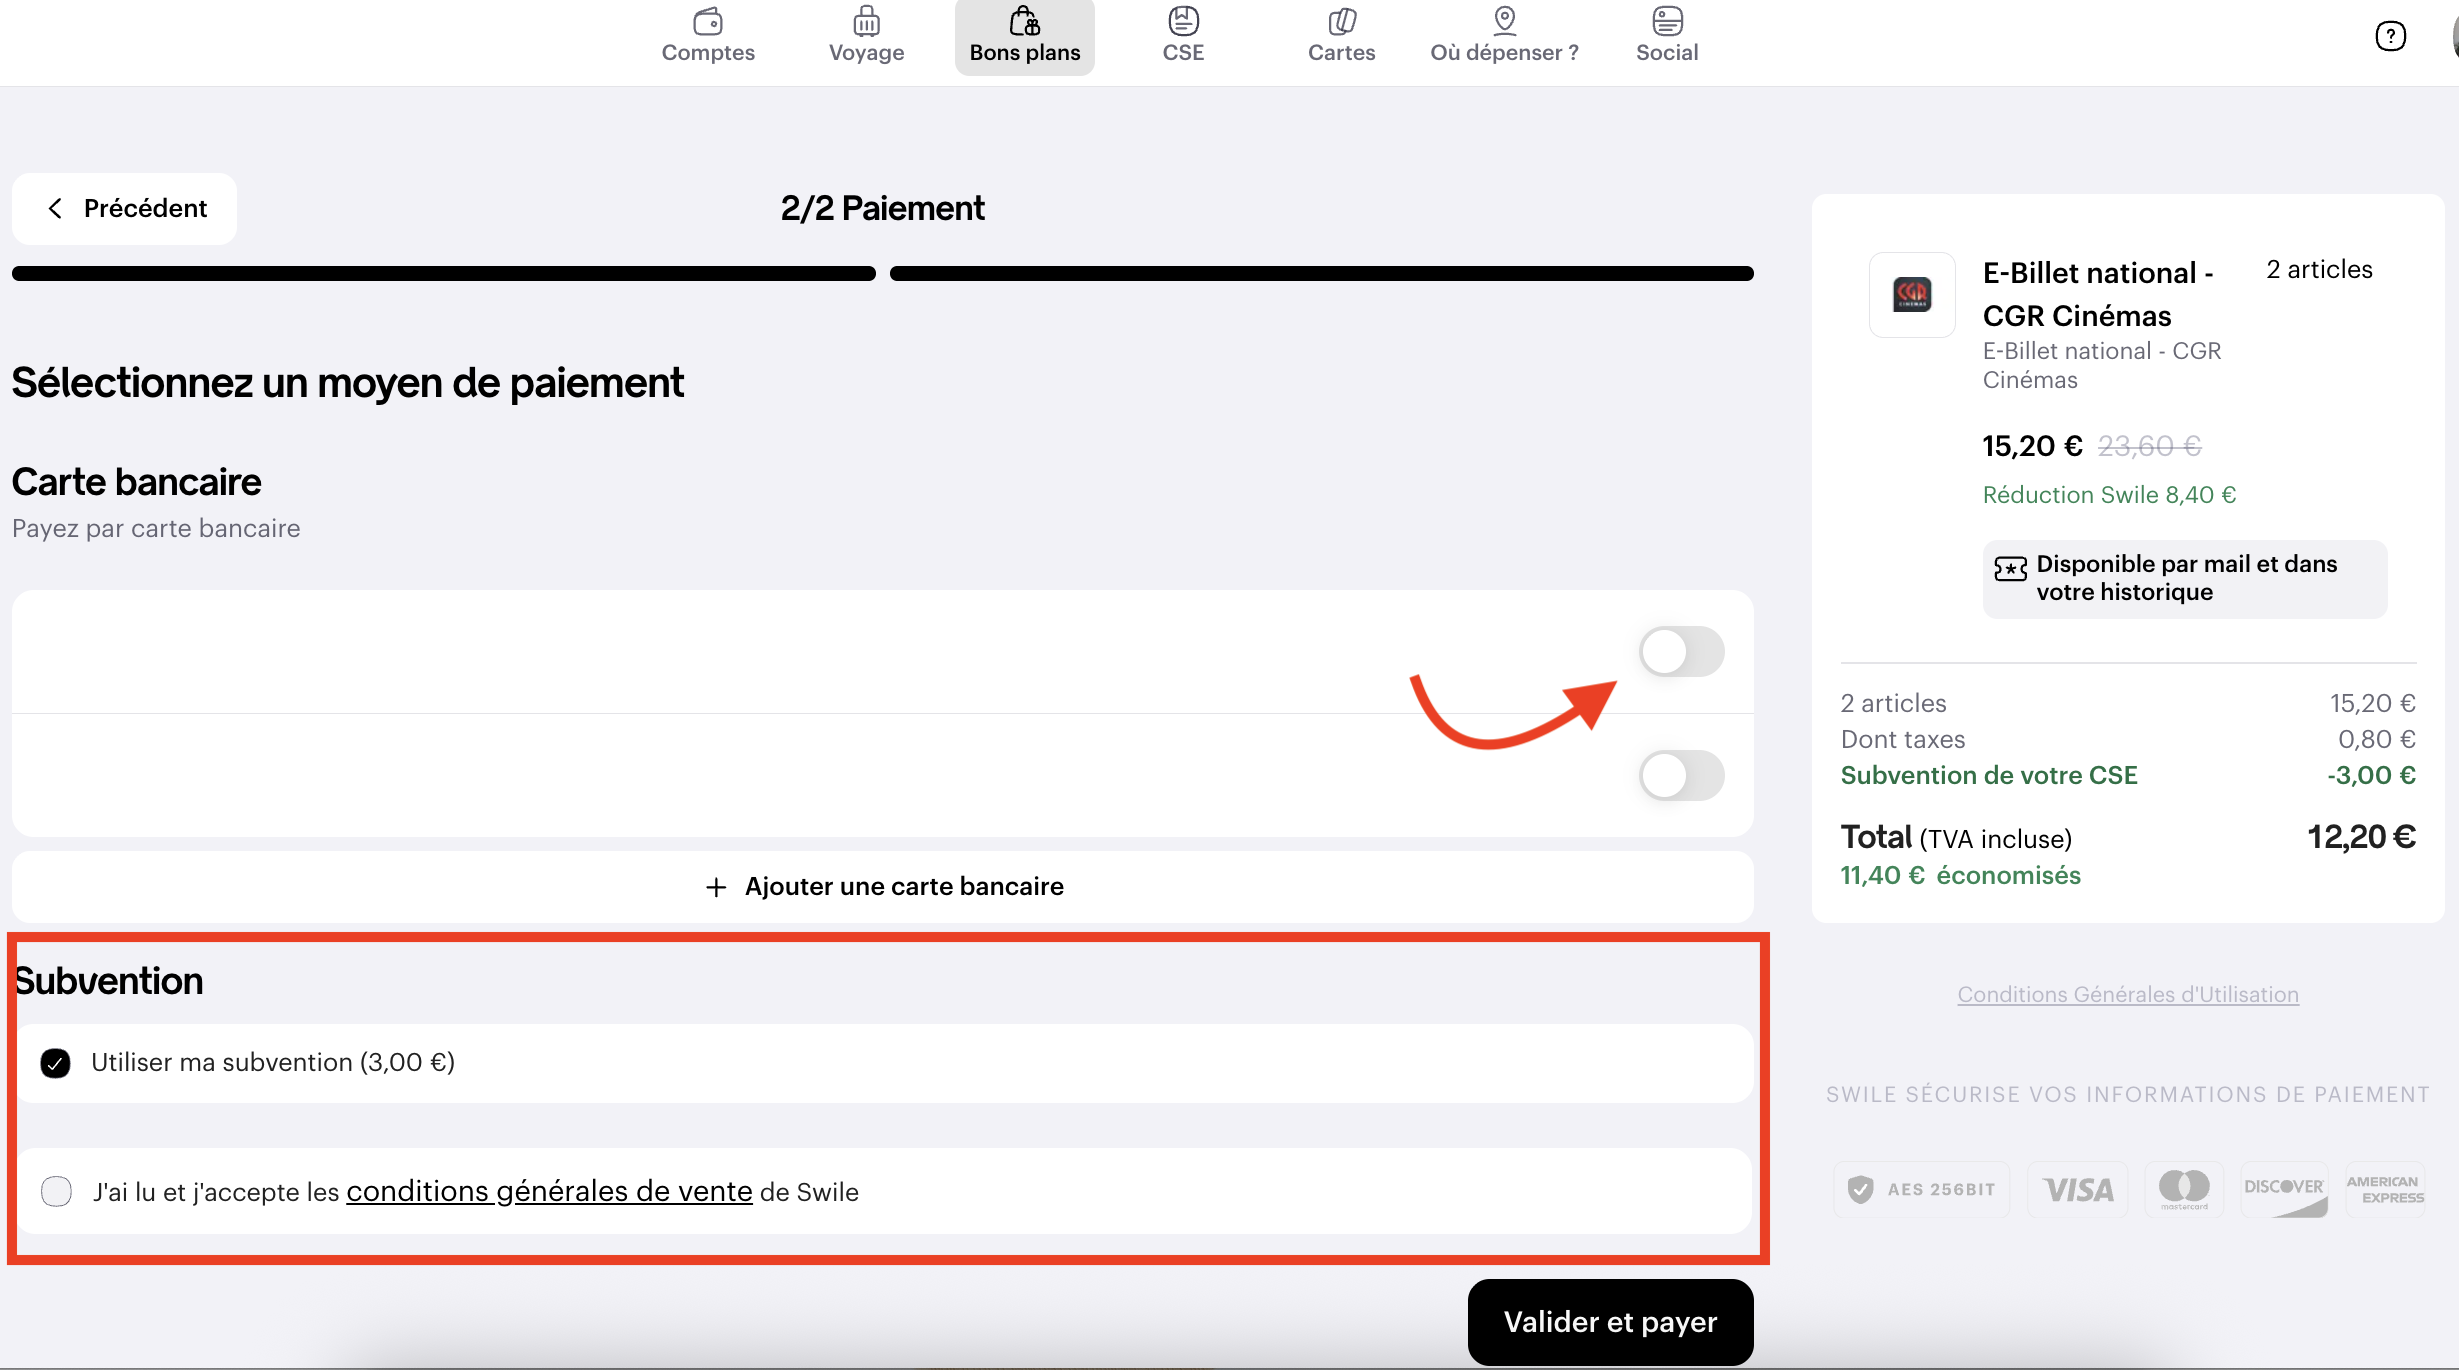Open the Social tab

(1667, 37)
